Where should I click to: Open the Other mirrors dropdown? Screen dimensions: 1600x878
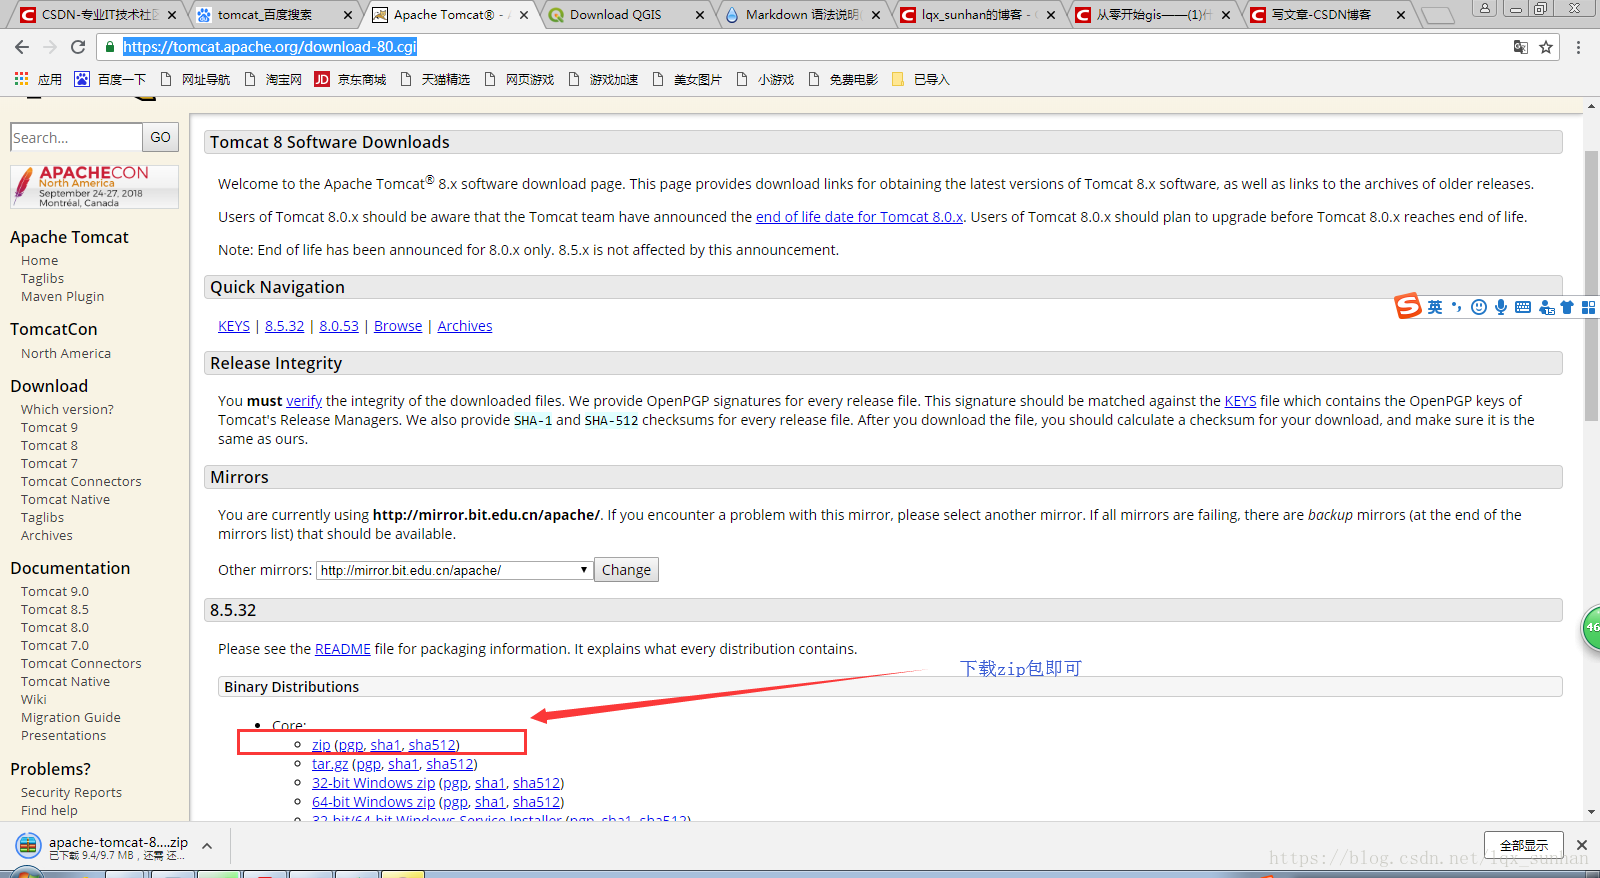[x=455, y=570]
